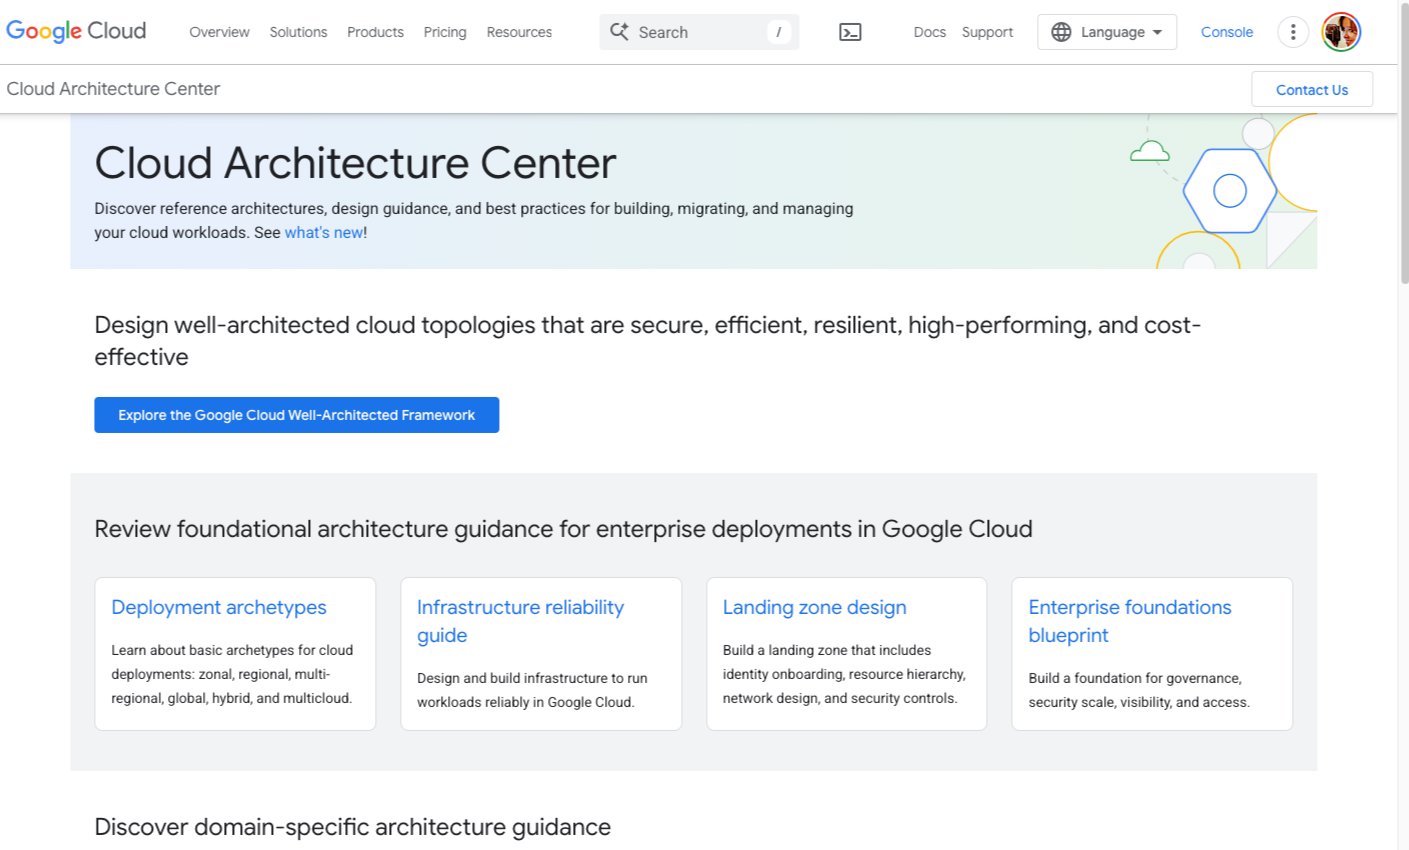Open Landing zone design link

814,607
